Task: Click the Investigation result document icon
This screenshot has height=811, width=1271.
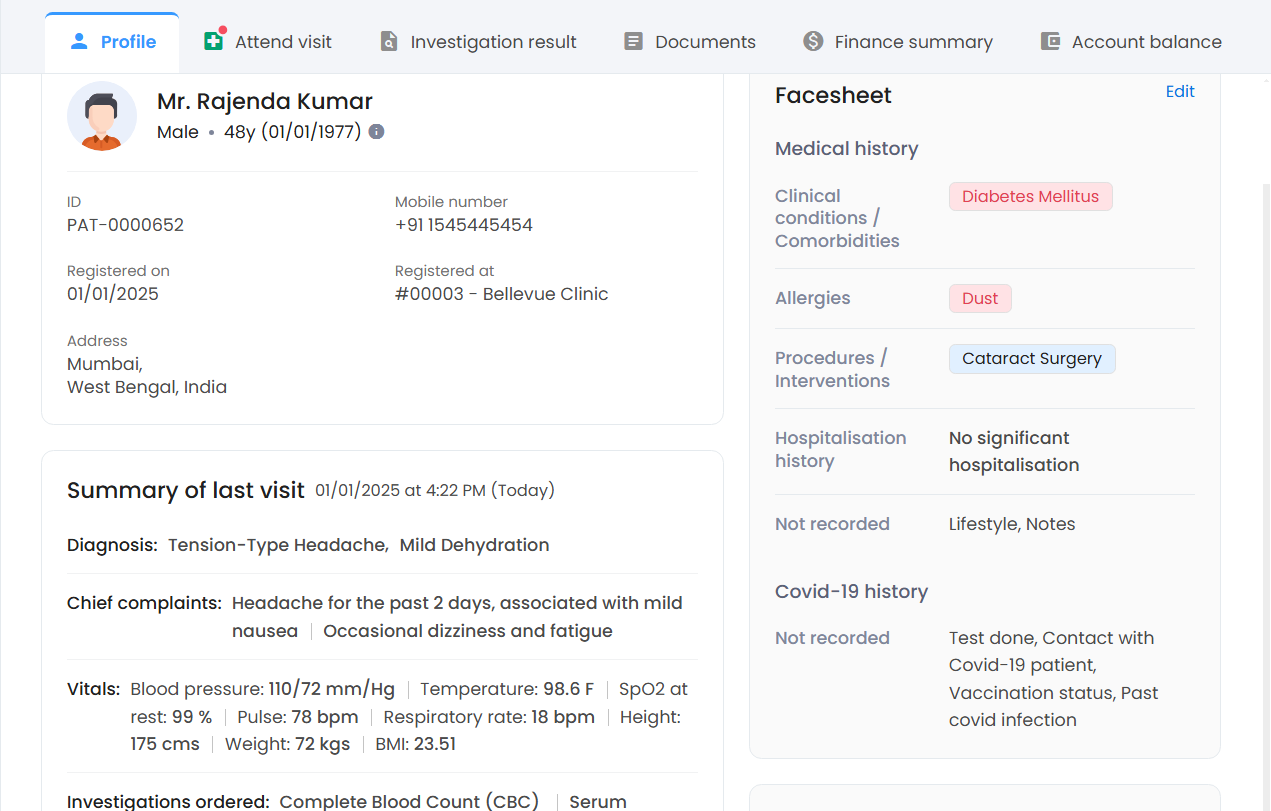Action: click(x=389, y=42)
